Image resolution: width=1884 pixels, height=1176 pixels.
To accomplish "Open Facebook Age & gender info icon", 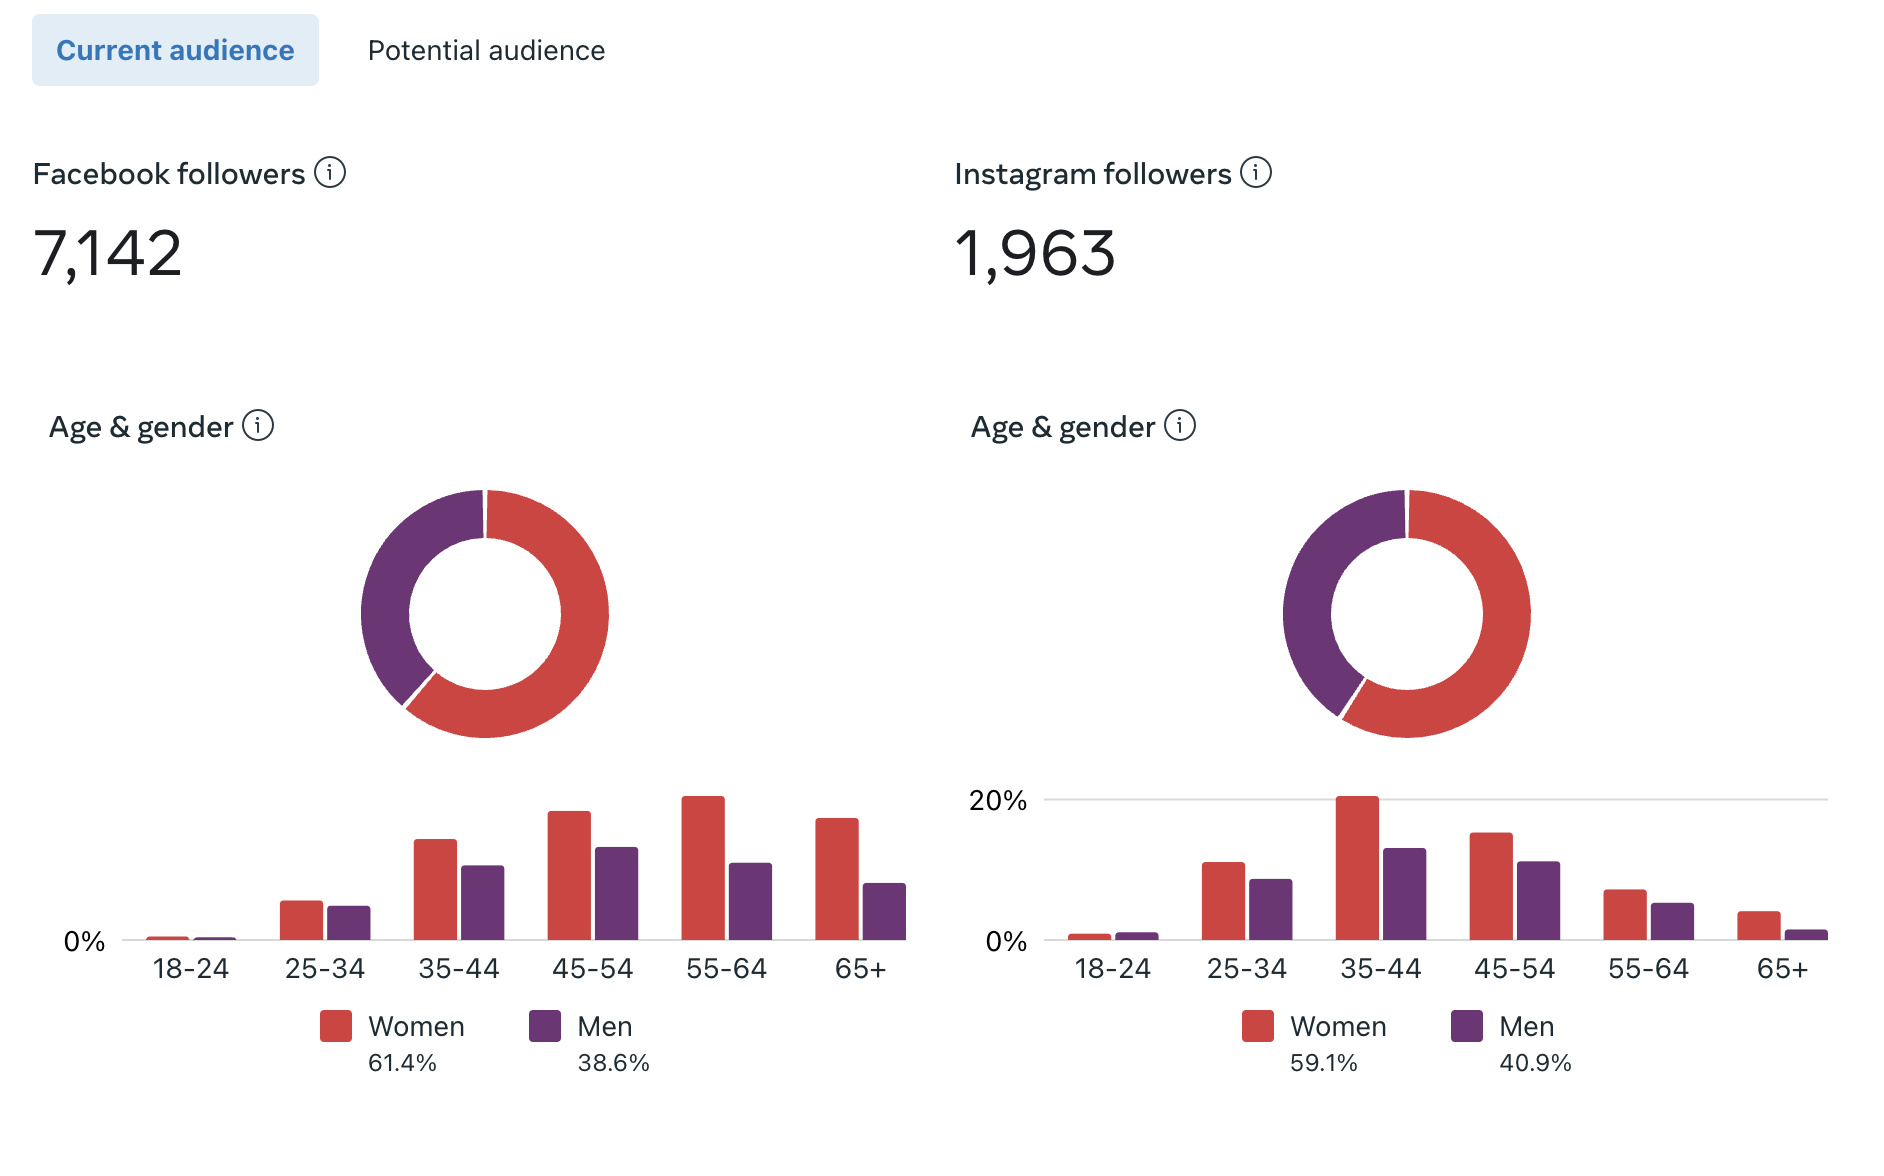I will 258,426.
